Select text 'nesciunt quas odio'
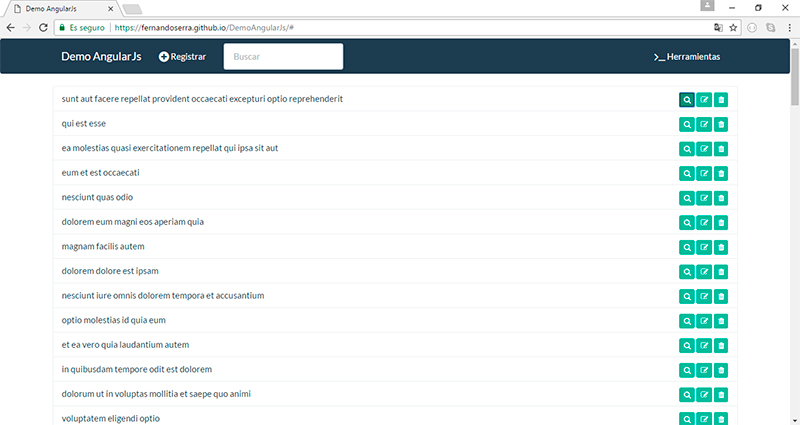The image size is (800, 425). (97, 197)
